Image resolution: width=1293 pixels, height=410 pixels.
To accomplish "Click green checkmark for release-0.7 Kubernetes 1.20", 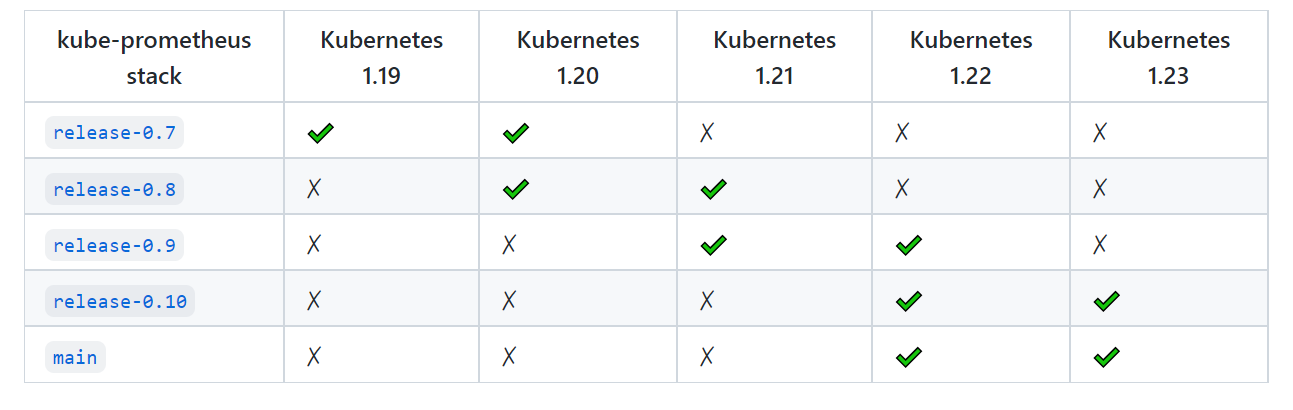I will click(x=516, y=133).
